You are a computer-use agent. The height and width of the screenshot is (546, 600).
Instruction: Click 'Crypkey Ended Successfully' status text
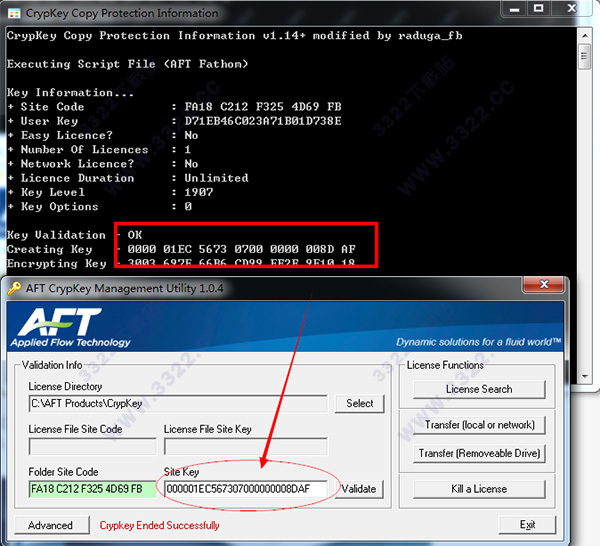tap(159, 525)
